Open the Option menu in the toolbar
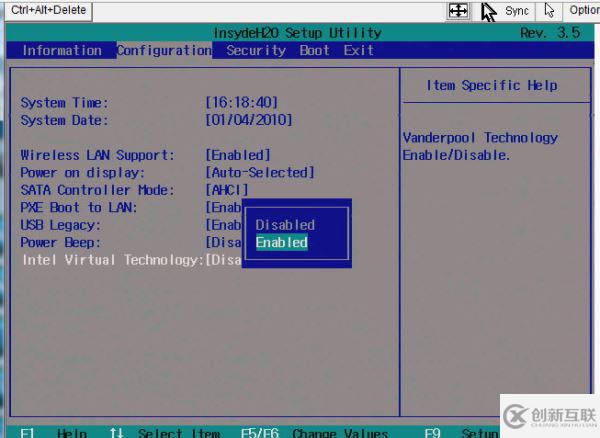 [x=584, y=10]
